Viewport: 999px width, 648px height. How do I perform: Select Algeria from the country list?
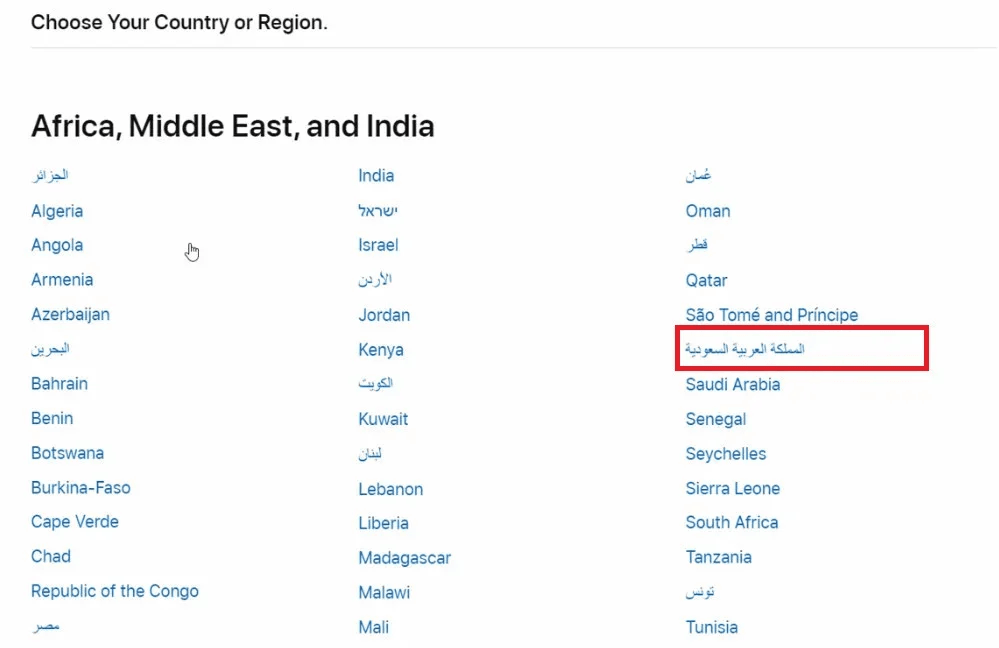(57, 211)
